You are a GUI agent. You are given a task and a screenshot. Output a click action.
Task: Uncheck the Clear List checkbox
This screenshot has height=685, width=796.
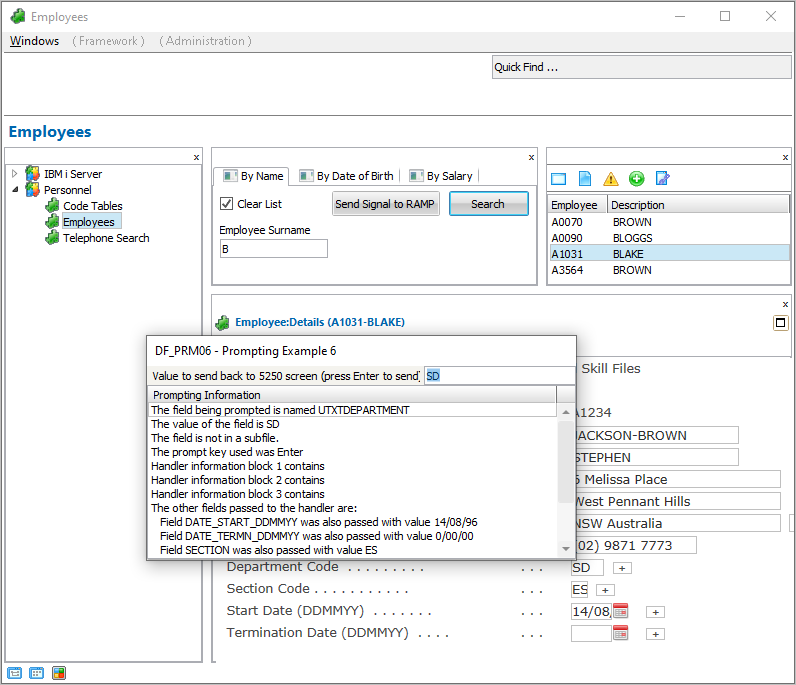point(227,204)
